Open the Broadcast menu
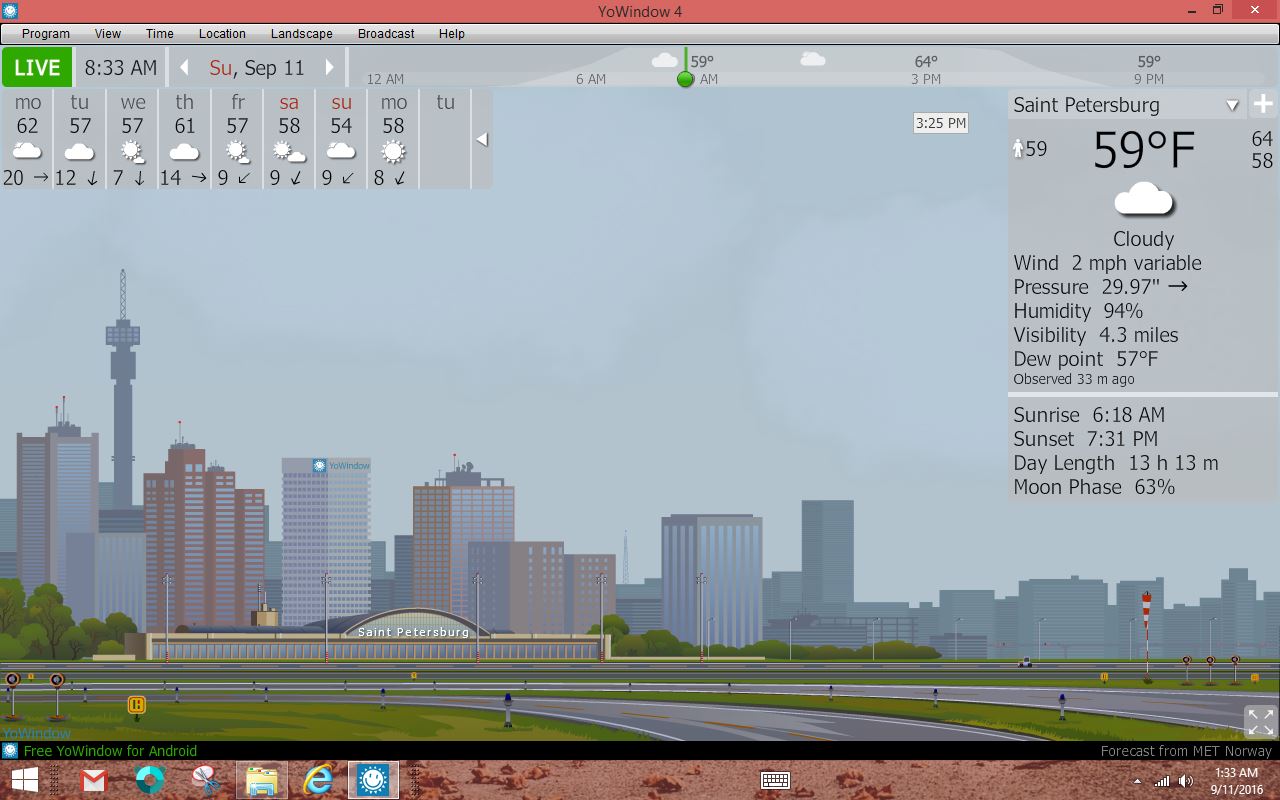This screenshot has height=800, width=1280. 386,33
